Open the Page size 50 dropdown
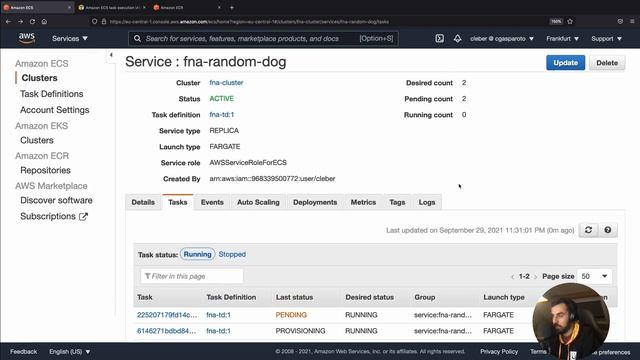The width and height of the screenshot is (640, 360). pyautogui.click(x=594, y=276)
